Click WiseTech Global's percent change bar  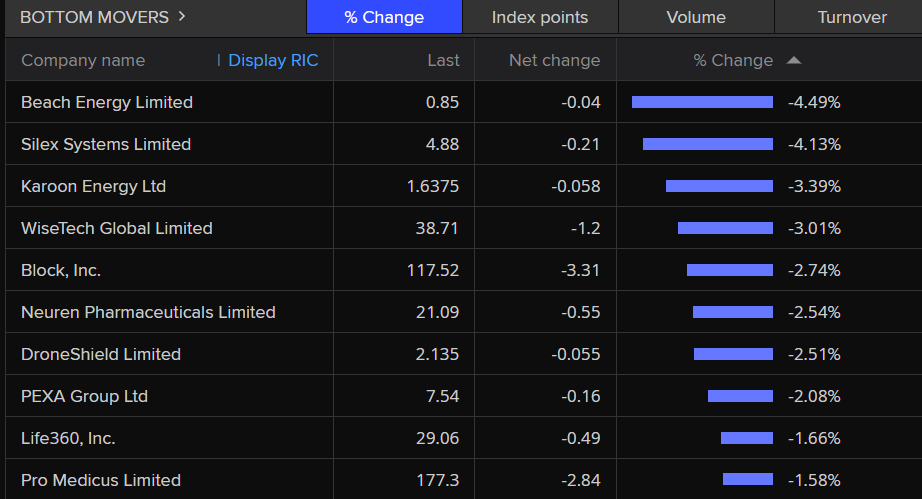[x=725, y=228]
